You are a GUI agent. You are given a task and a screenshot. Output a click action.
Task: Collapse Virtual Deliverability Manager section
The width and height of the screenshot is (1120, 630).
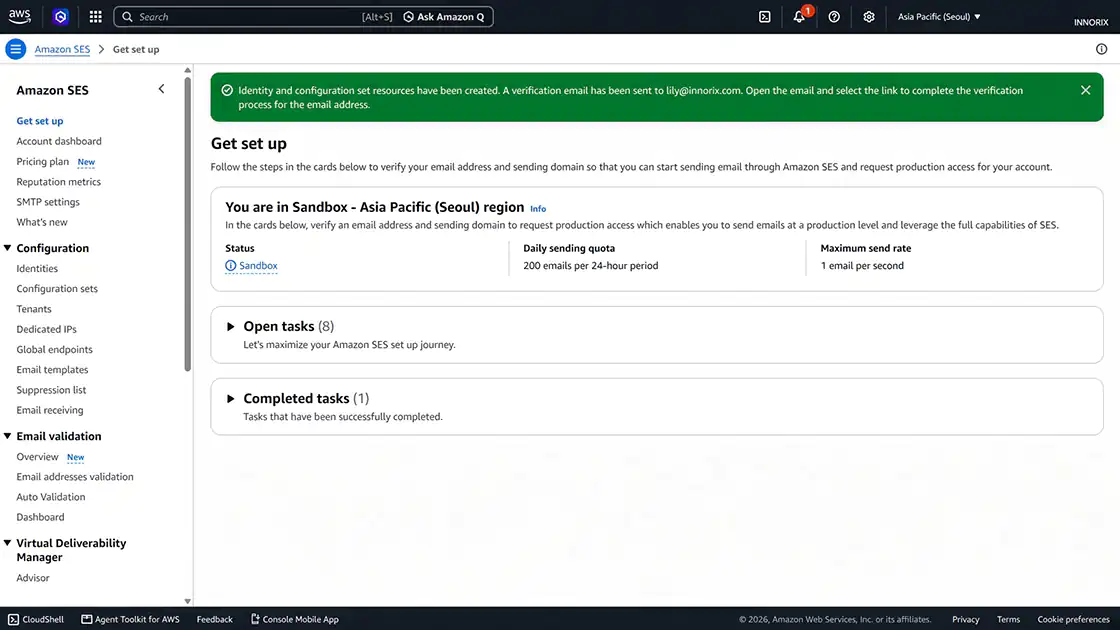point(8,543)
